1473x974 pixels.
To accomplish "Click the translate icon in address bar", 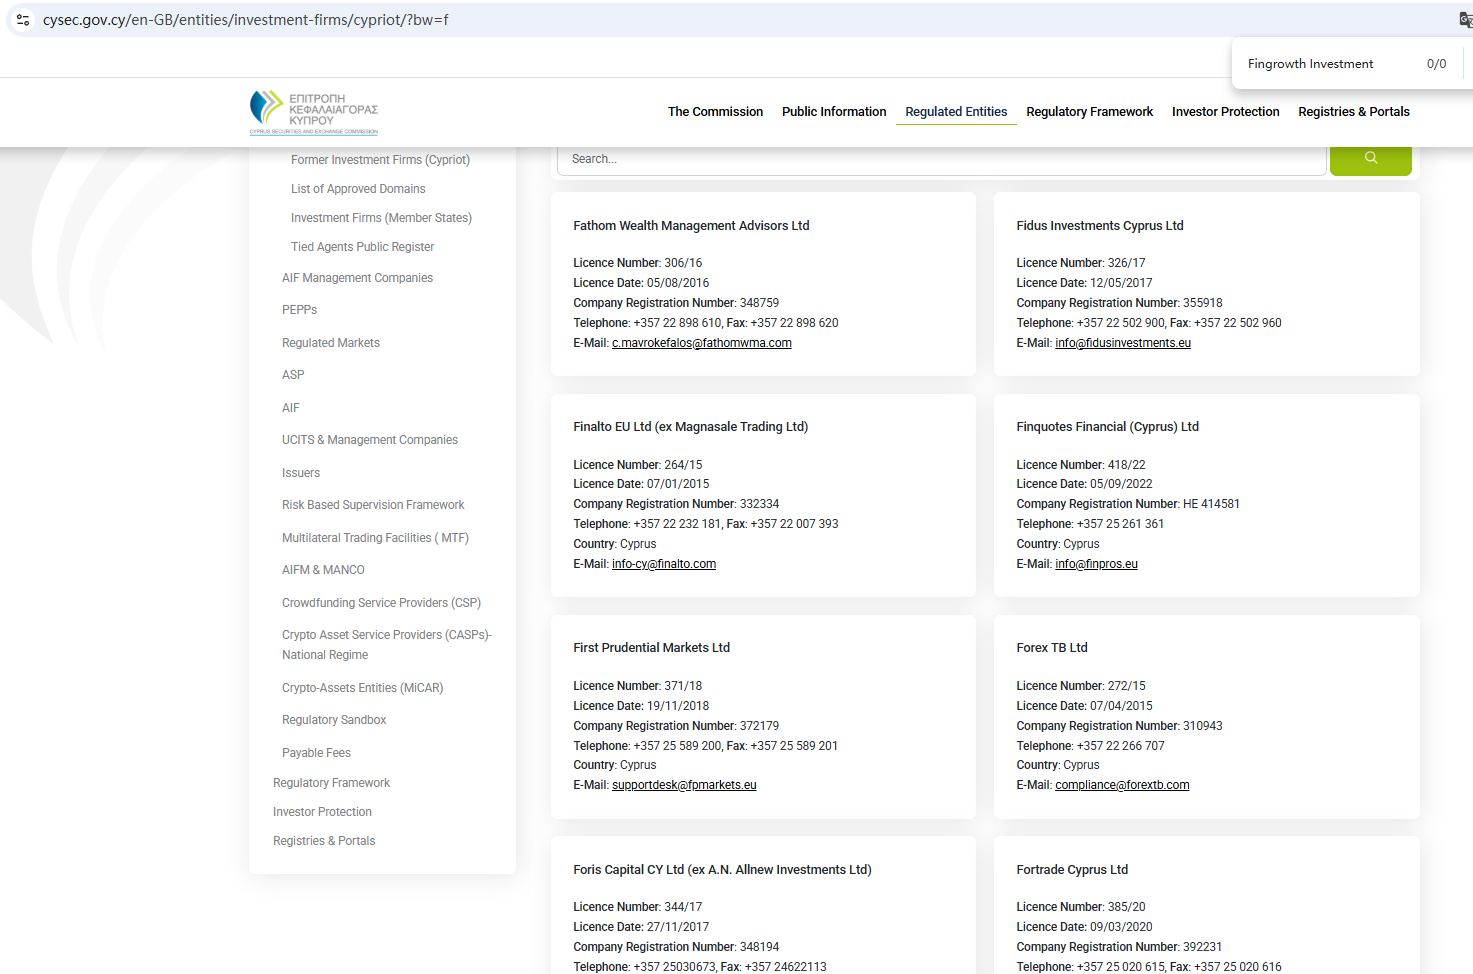I will click(1465, 20).
